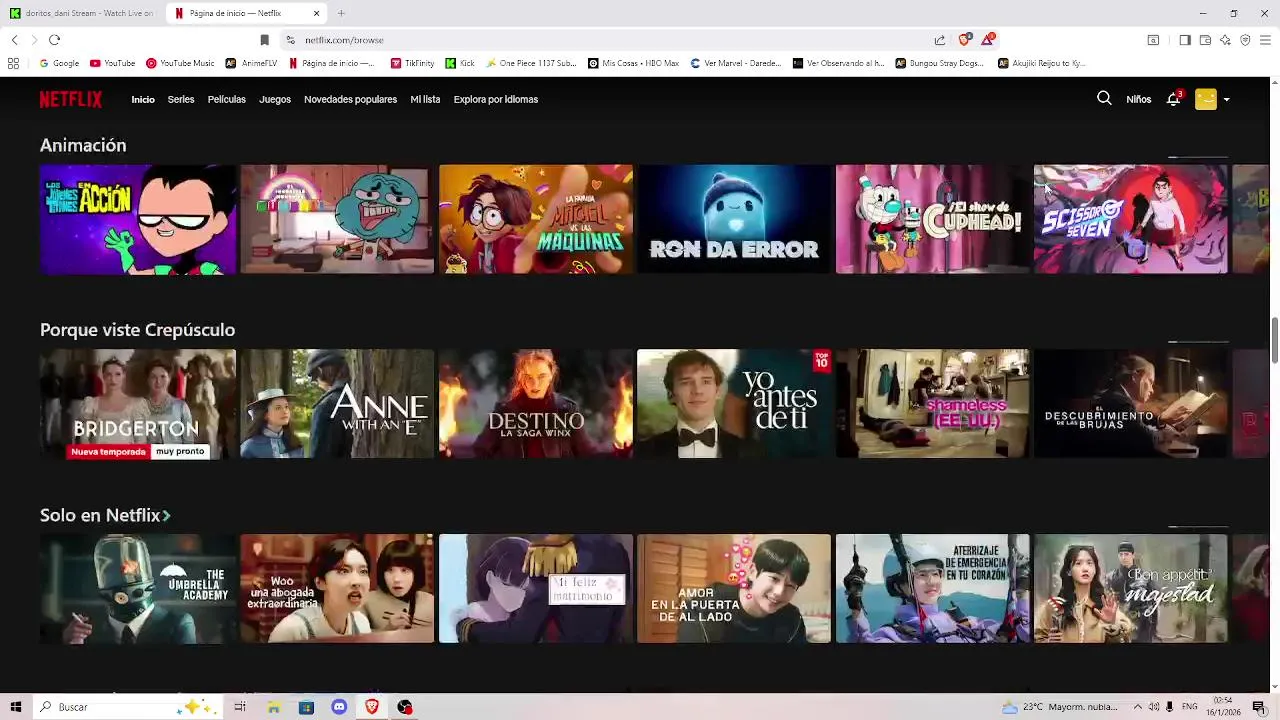The height and width of the screenshot is (720, 1280).
Task: Click the Buscar taskbar search box
Action: (x=127, y=707)
